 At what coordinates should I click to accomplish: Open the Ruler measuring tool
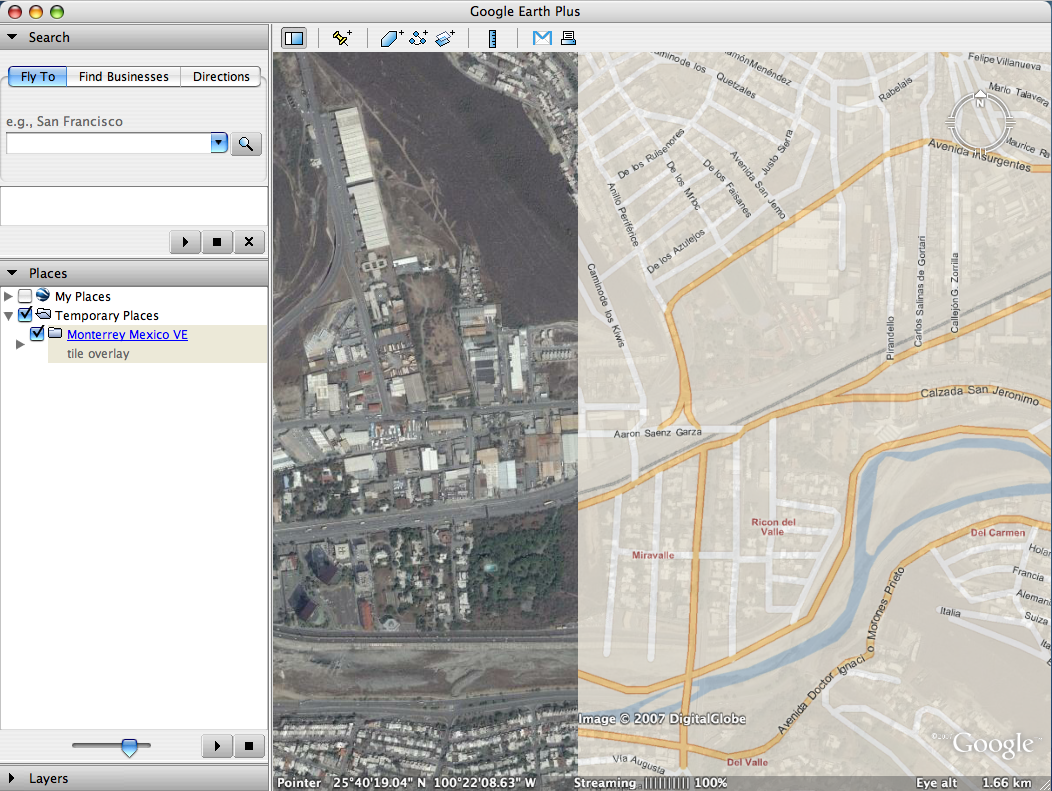pyautogui.click(x=492, y=38)
